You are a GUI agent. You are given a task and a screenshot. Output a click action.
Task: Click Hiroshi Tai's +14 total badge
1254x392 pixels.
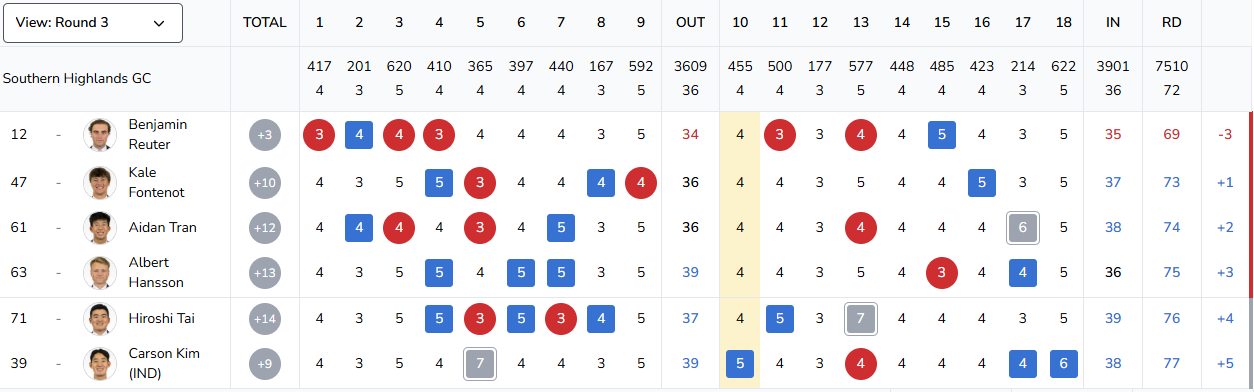[x=265, y=319]
